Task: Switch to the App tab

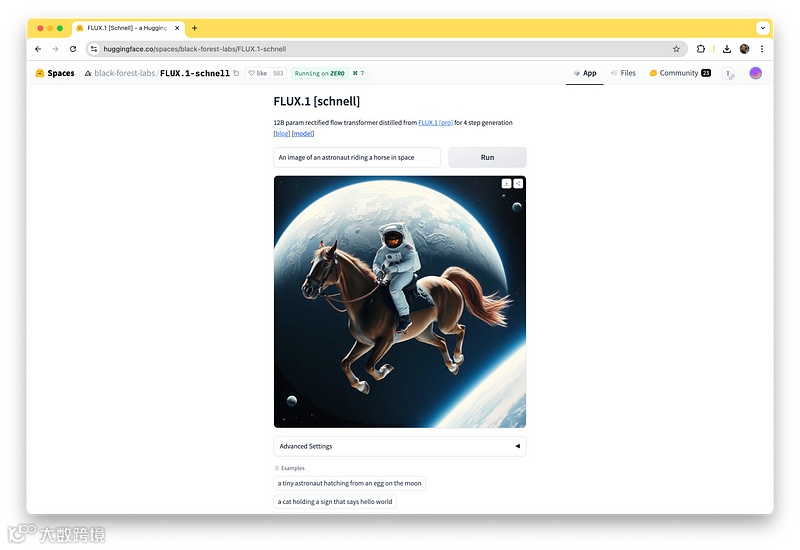Action: point(585,73)
